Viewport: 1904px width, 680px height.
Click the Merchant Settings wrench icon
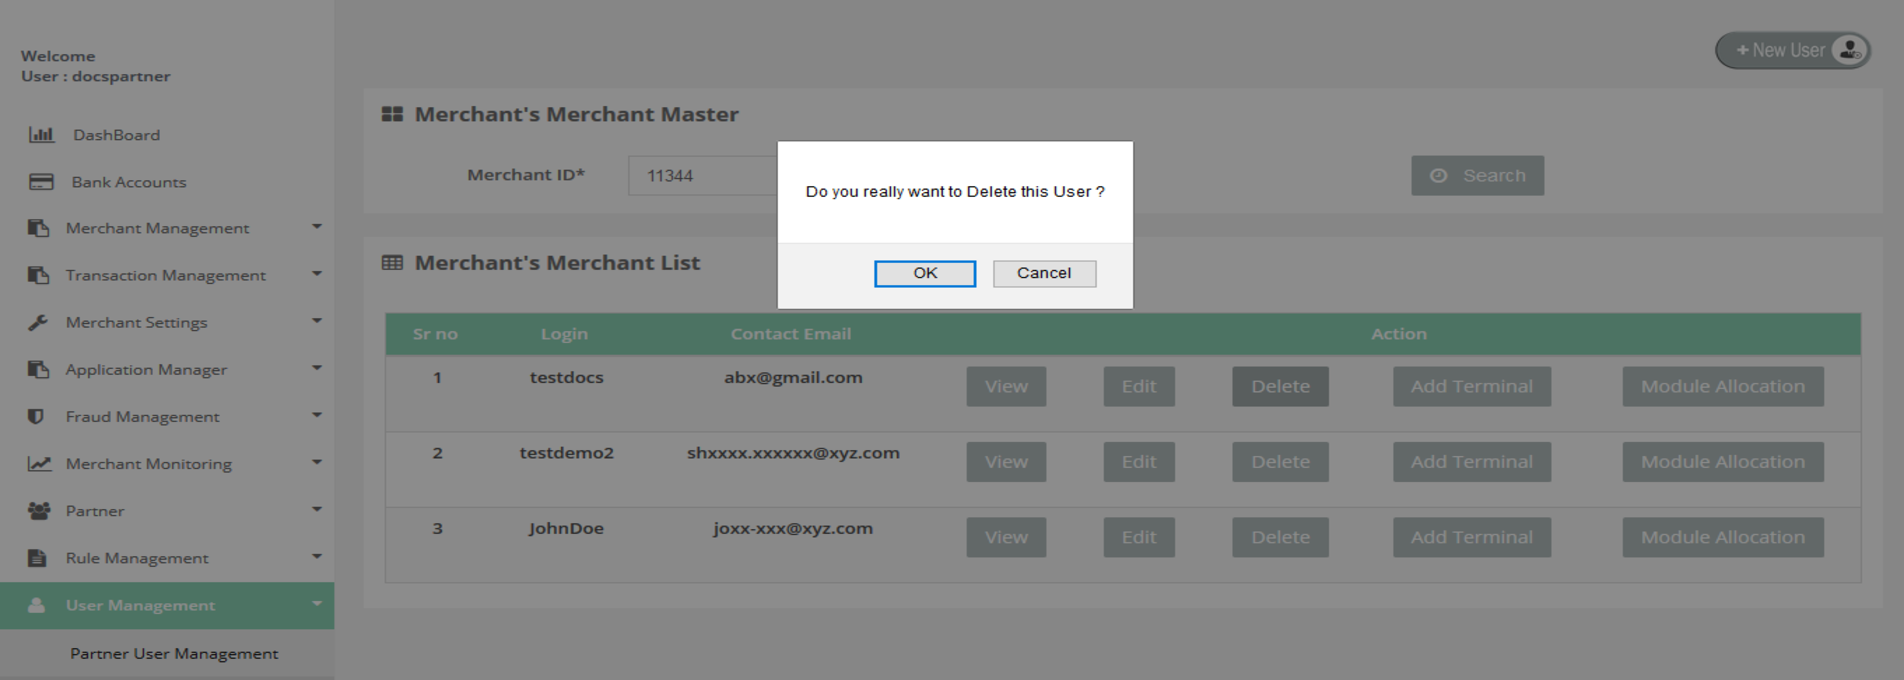(x=38, y=322)
